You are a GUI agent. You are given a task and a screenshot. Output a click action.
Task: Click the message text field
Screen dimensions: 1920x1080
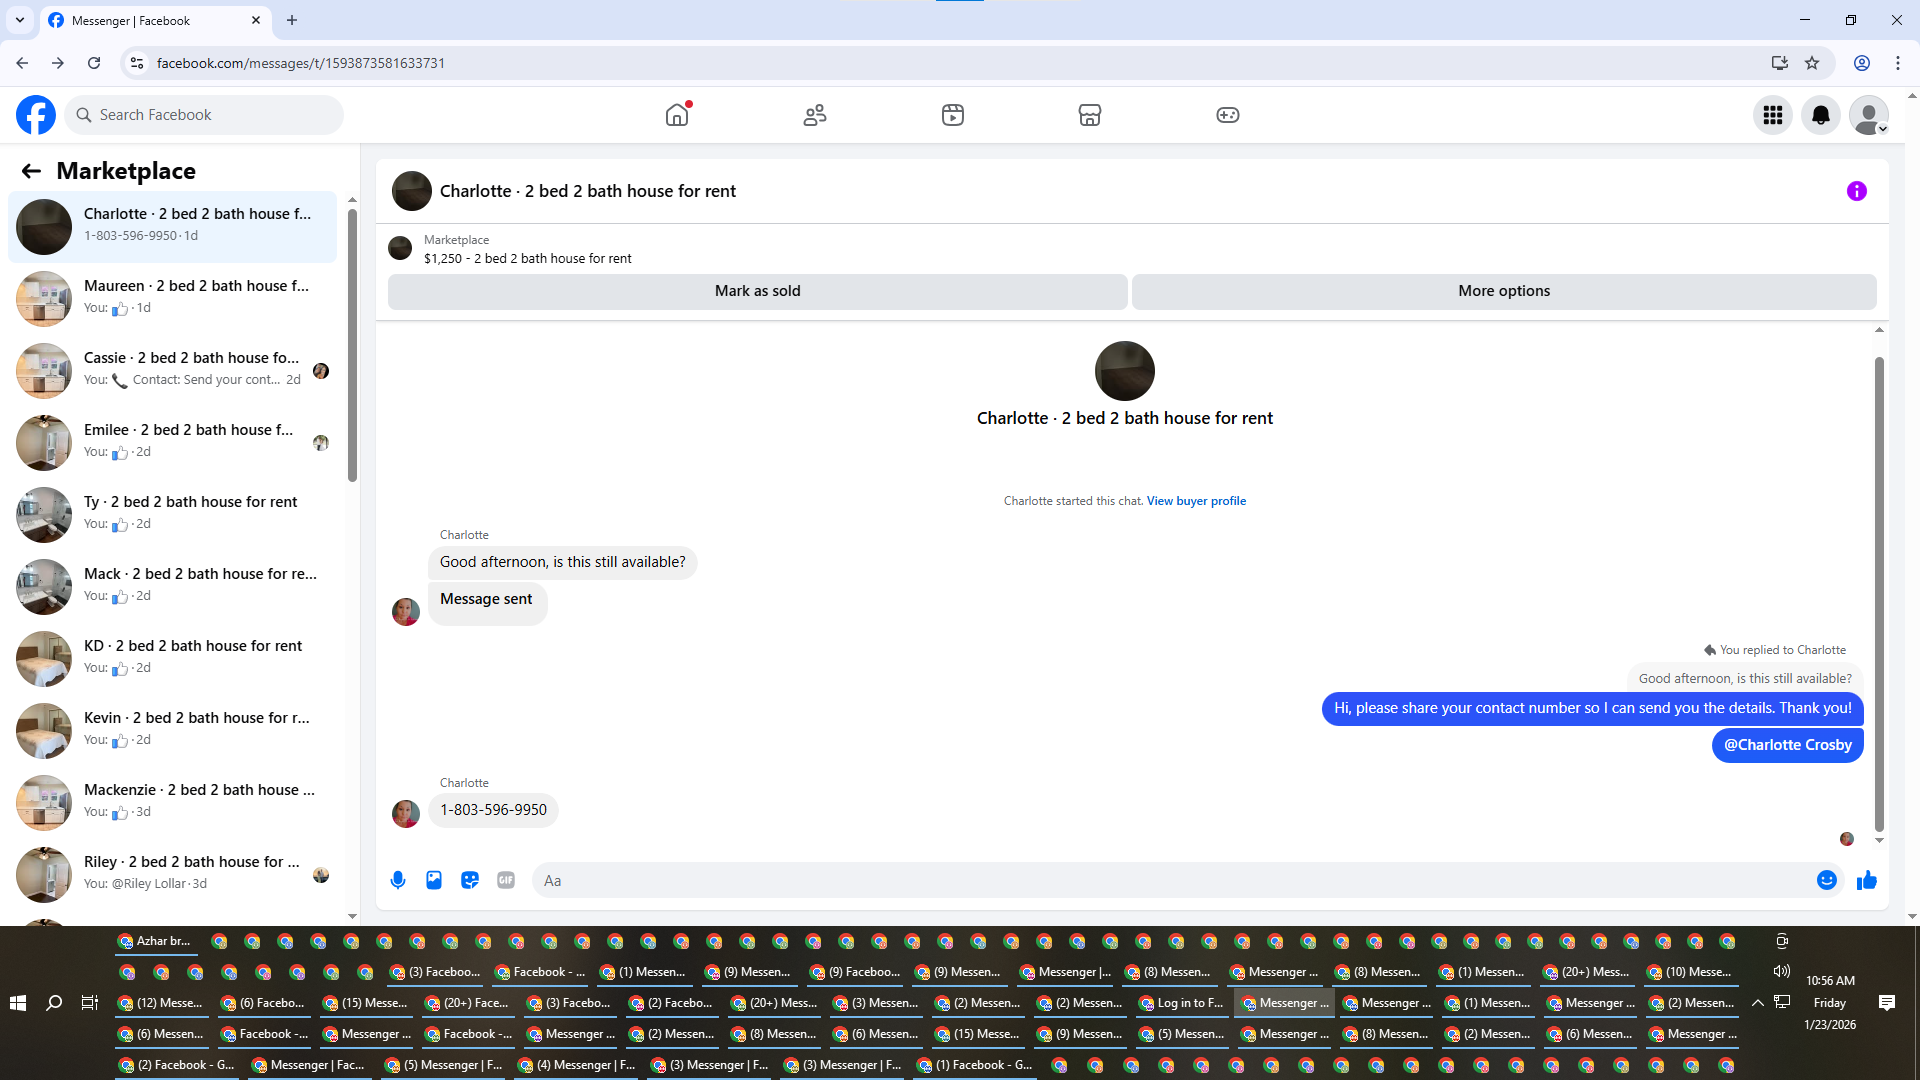pyautogui.click(x=1170, y=880)
